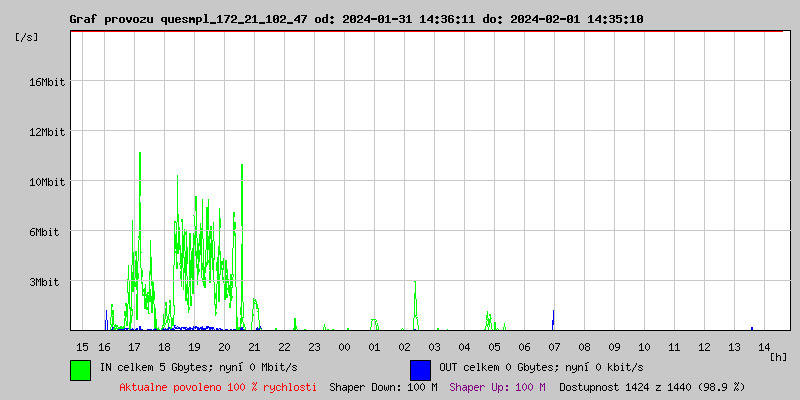Viewport: 800px width, 400px height.
Task: Click the [h] hour unit label
Action: [779, 356]
